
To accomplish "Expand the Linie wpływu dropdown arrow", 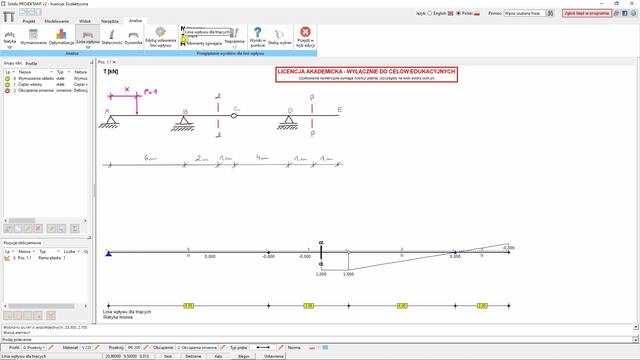I will coord(88,47).
